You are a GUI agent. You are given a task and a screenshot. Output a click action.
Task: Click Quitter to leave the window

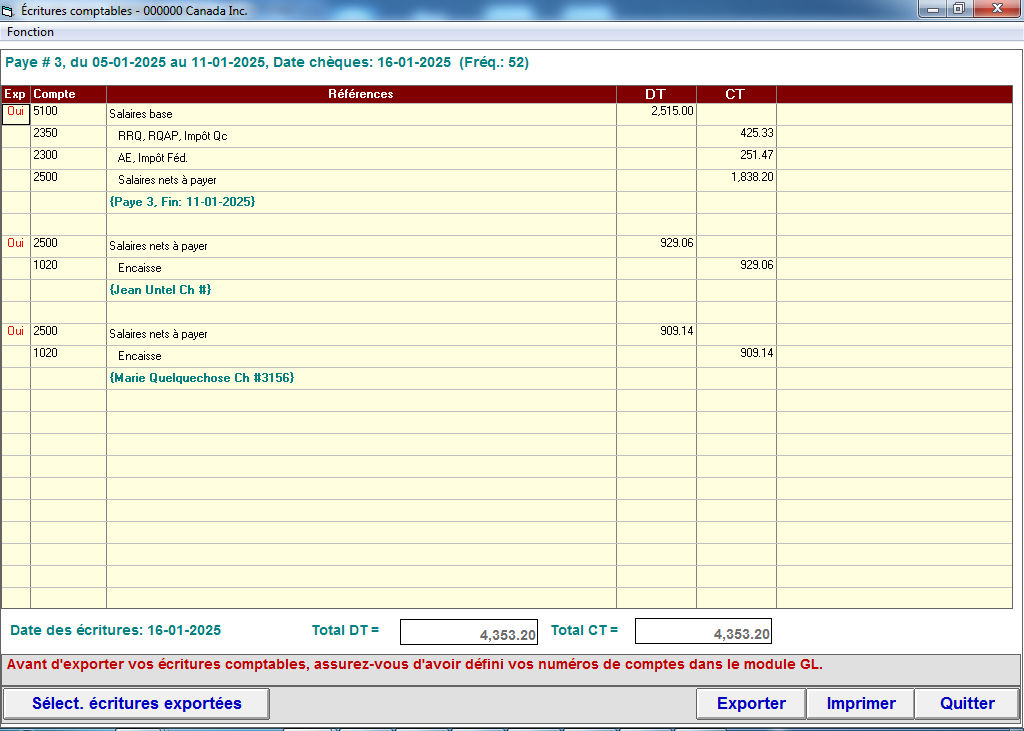point(967,704)
